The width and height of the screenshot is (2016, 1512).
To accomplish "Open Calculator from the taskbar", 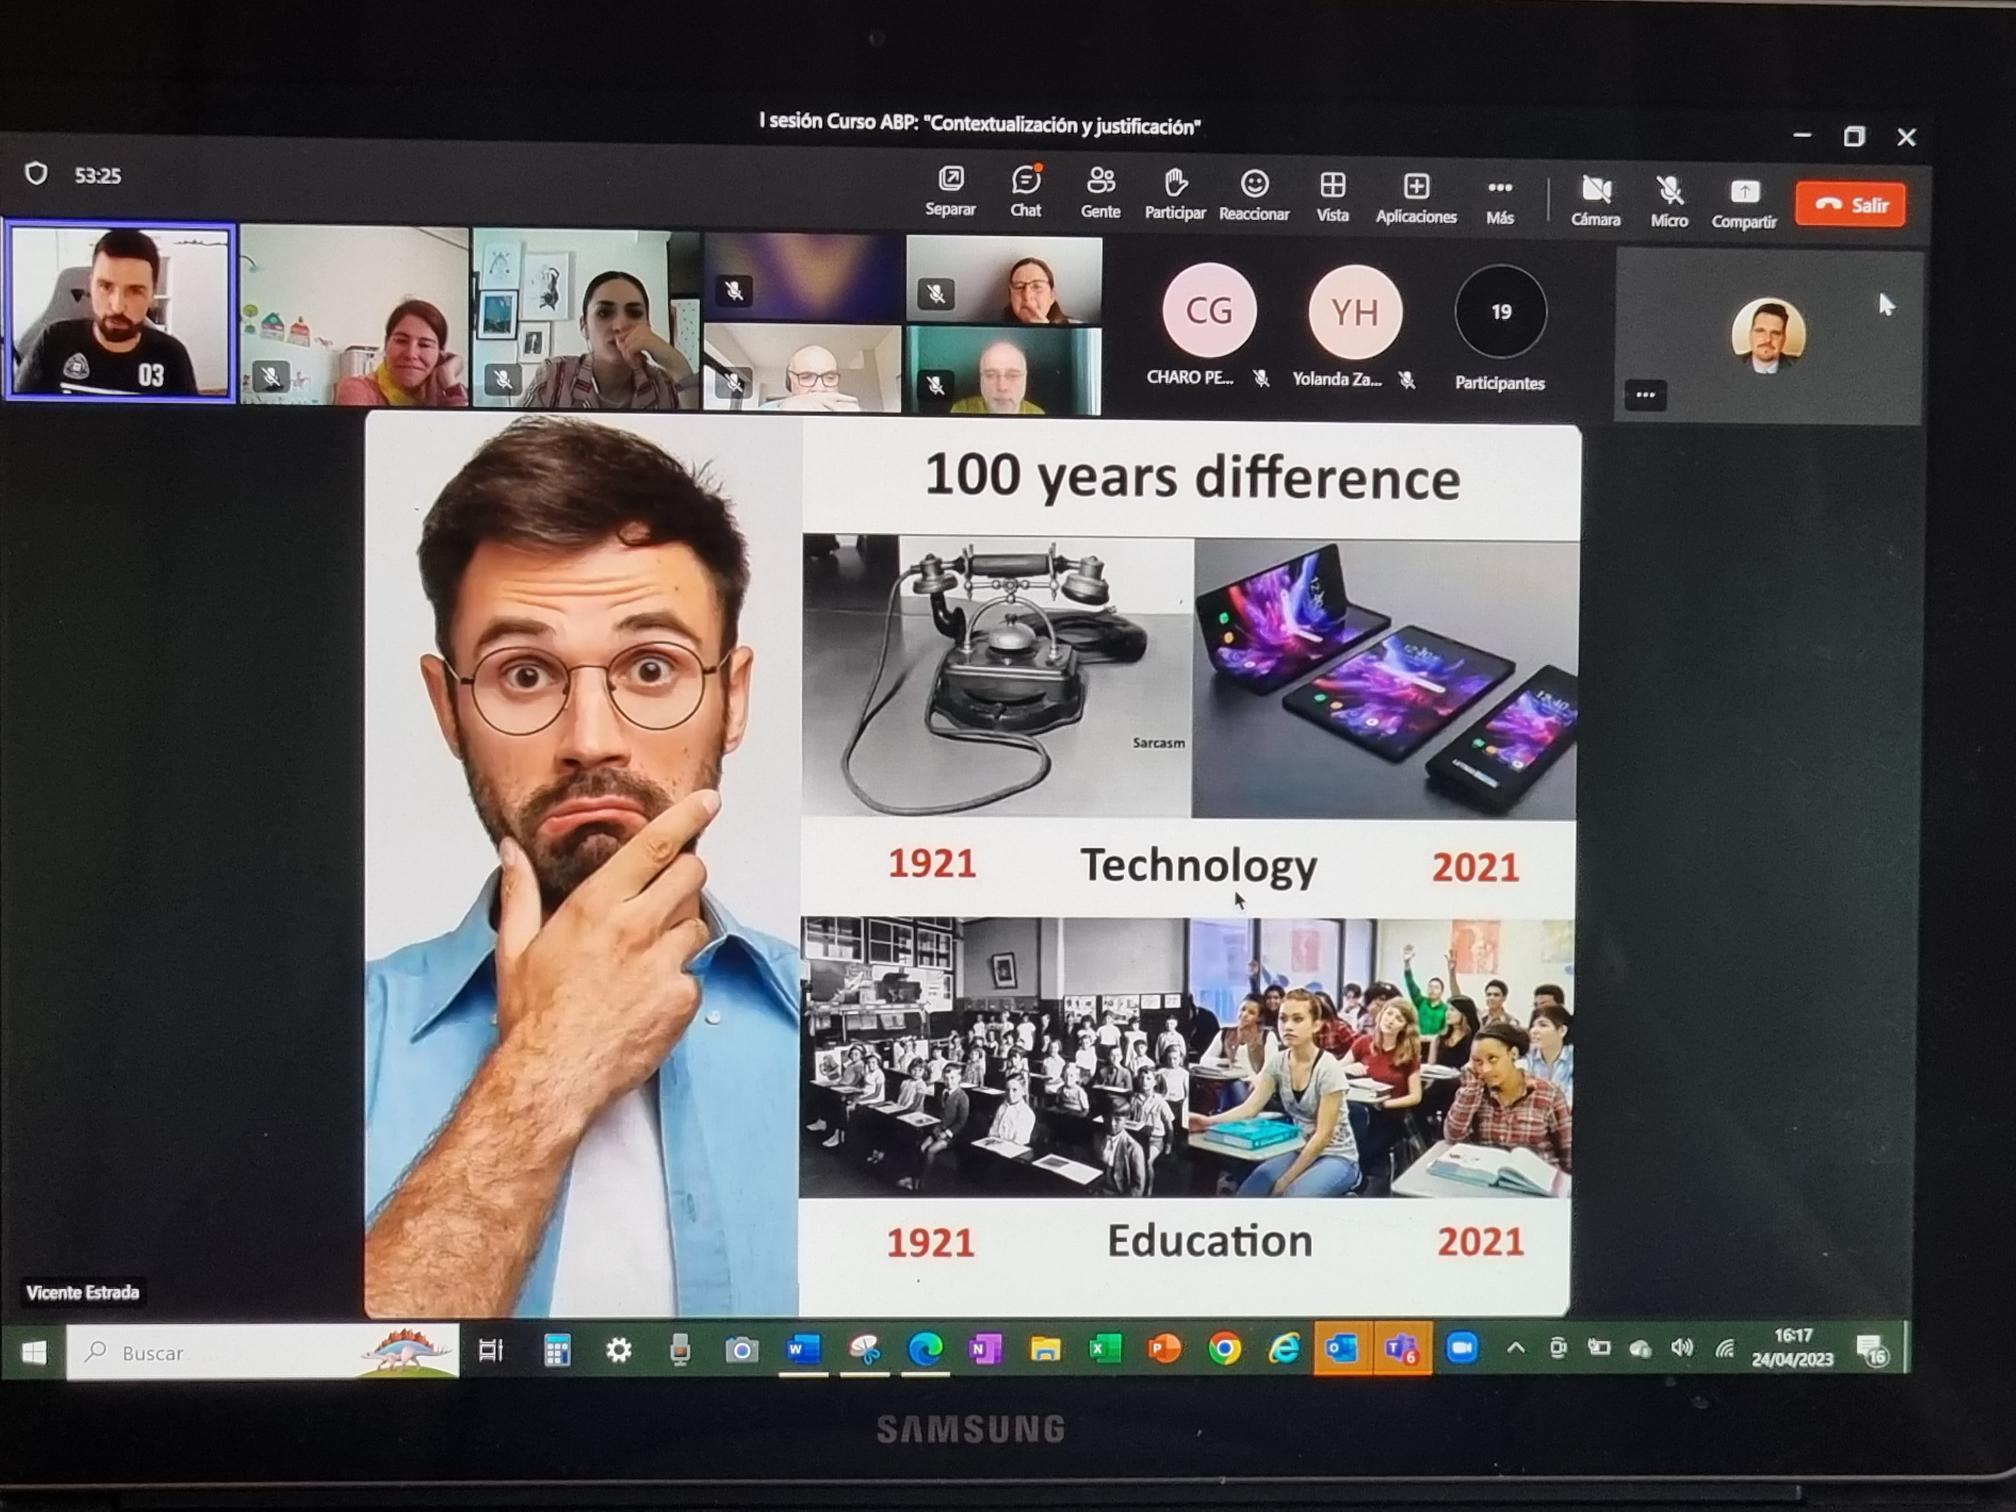I will (557, 1351).
